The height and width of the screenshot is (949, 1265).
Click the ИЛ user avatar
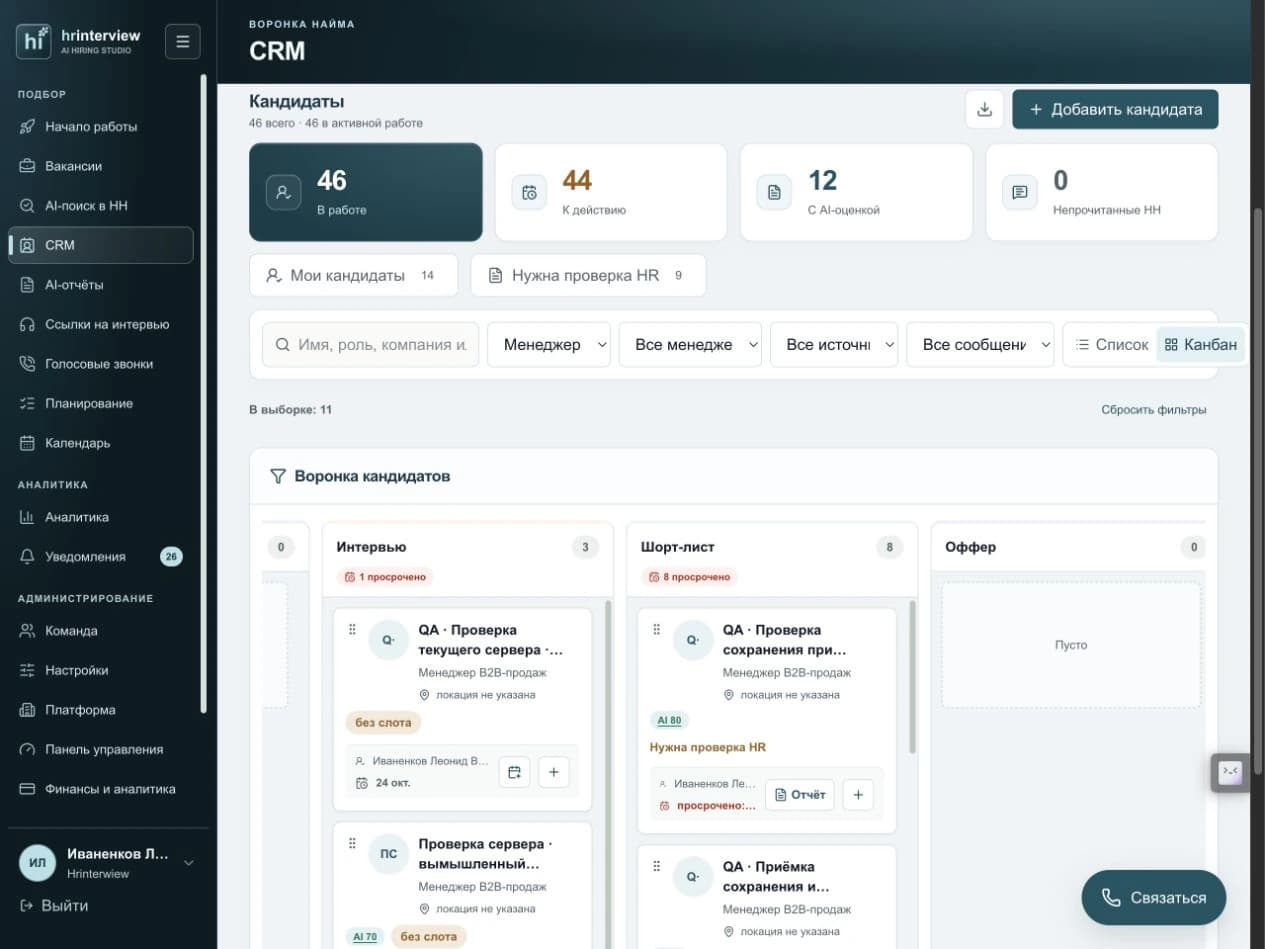pyautogui.click(x=37, y=863)
